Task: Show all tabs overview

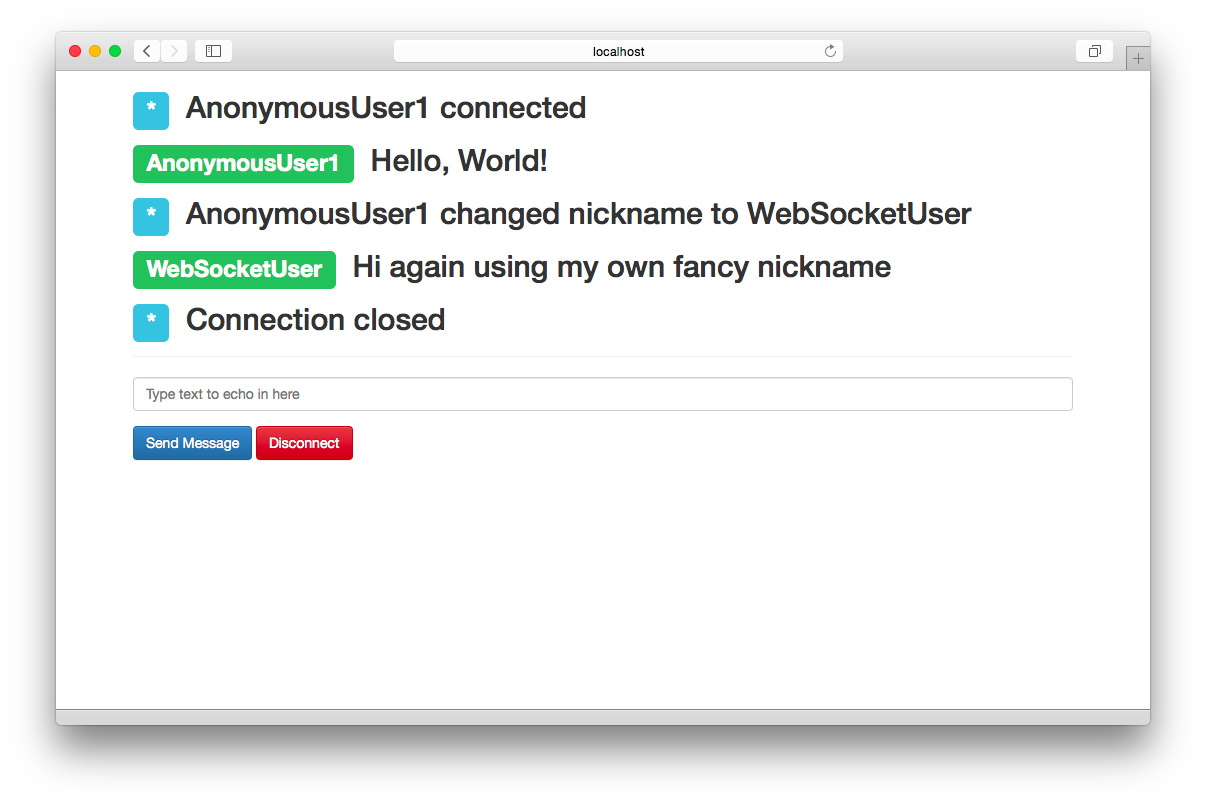Action: tap(1094, 51)
